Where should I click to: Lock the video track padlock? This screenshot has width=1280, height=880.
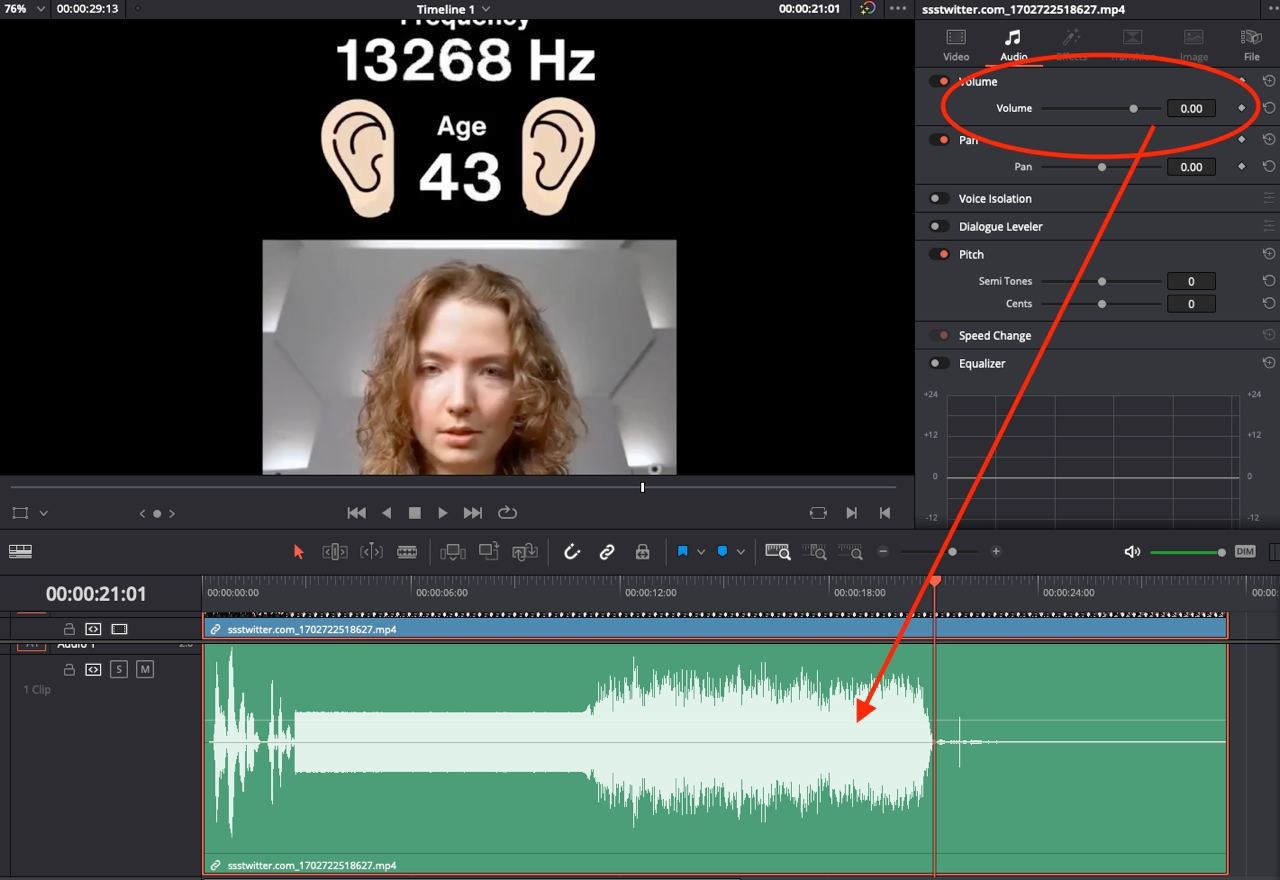[69, 629]
